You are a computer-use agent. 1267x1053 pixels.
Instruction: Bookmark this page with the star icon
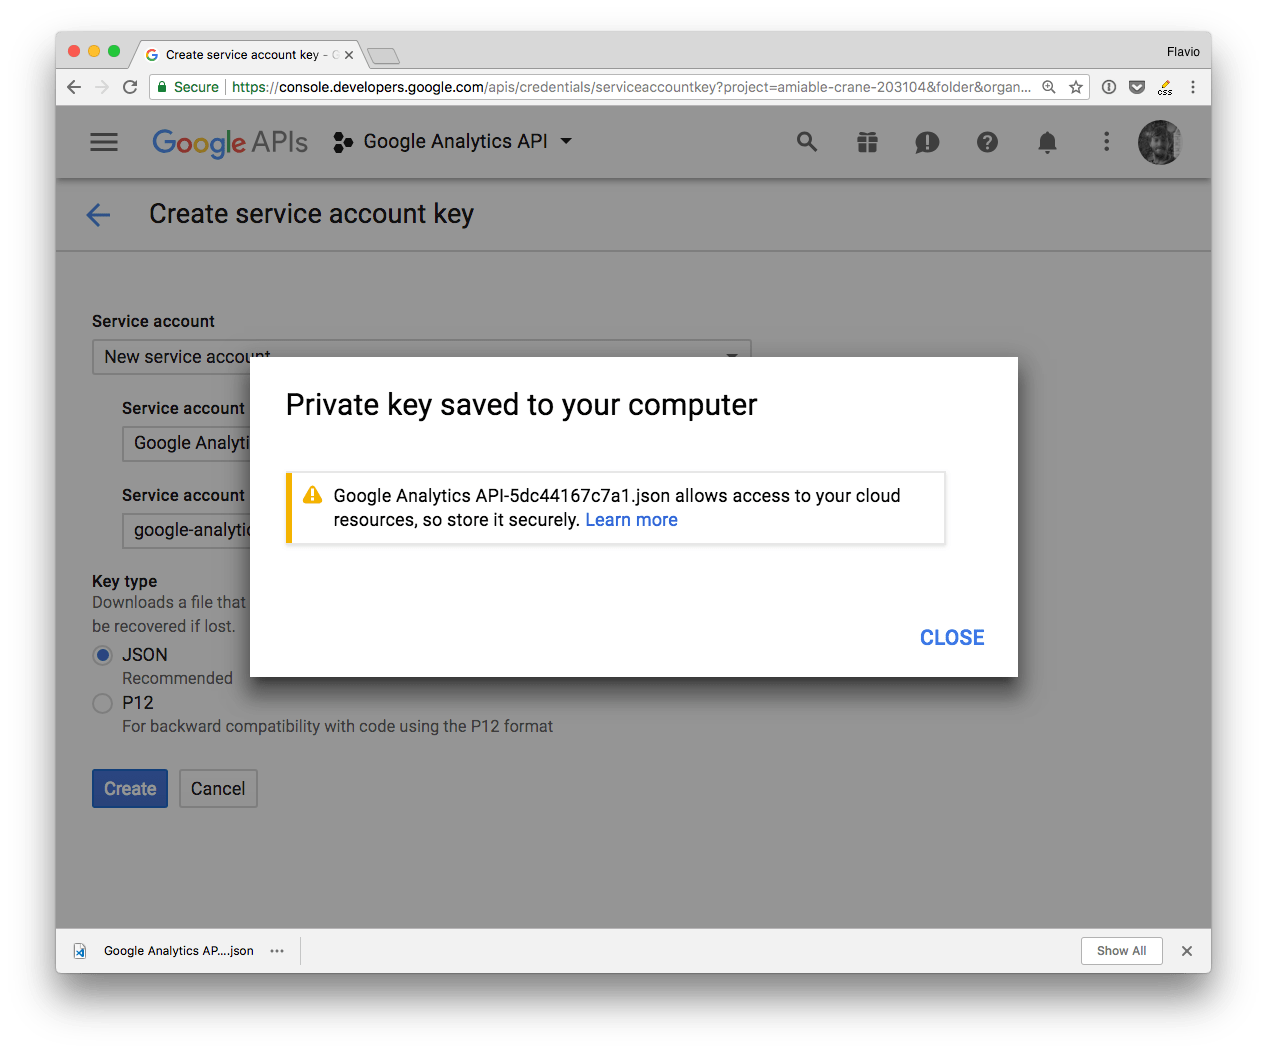1076,87
